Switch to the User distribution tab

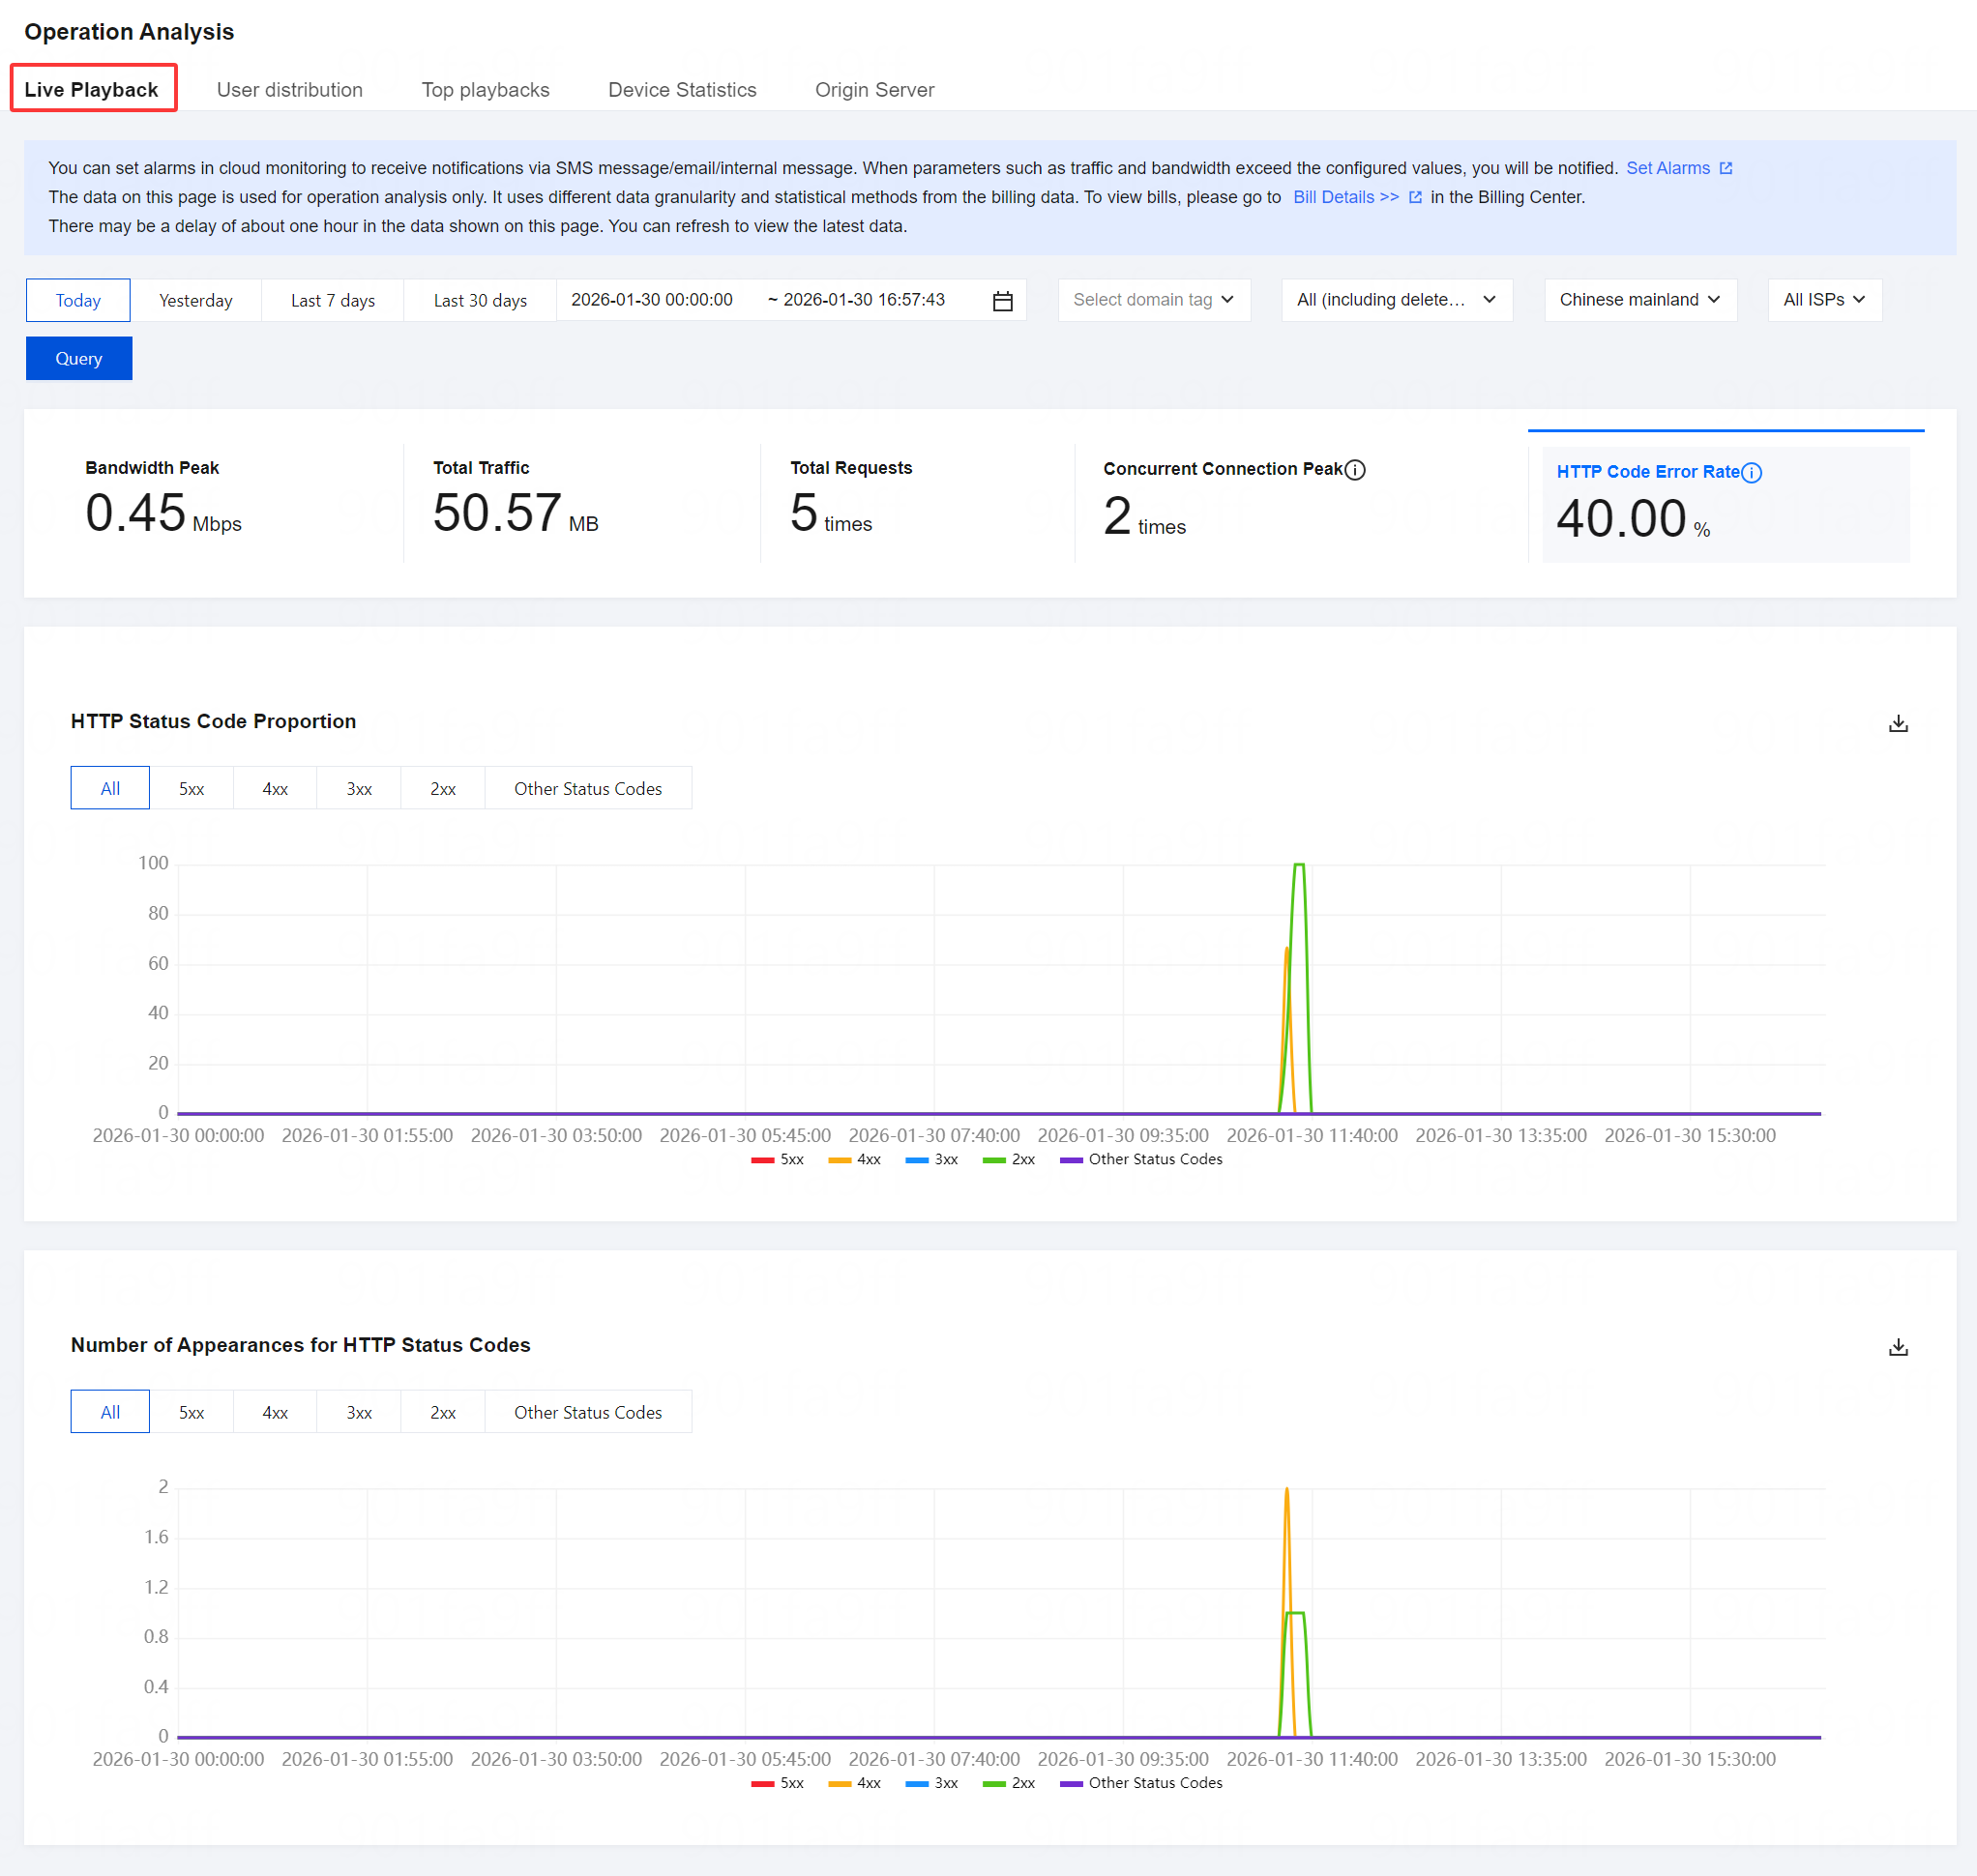point(290,90)
